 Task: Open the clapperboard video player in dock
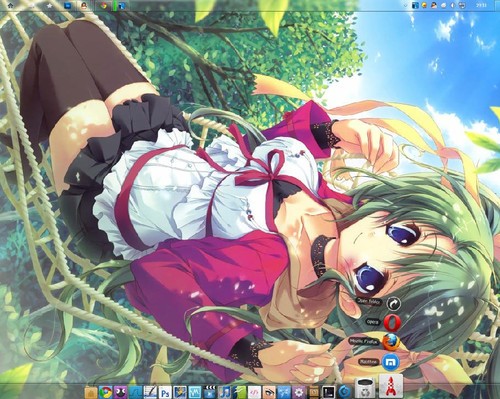pyautogui.click(x=209, y=392)
